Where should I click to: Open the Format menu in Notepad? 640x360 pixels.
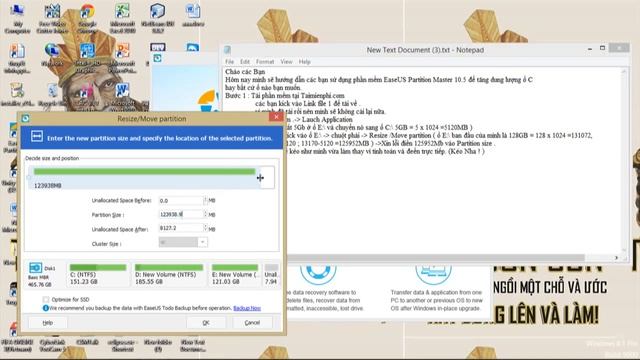coord(265,62)
